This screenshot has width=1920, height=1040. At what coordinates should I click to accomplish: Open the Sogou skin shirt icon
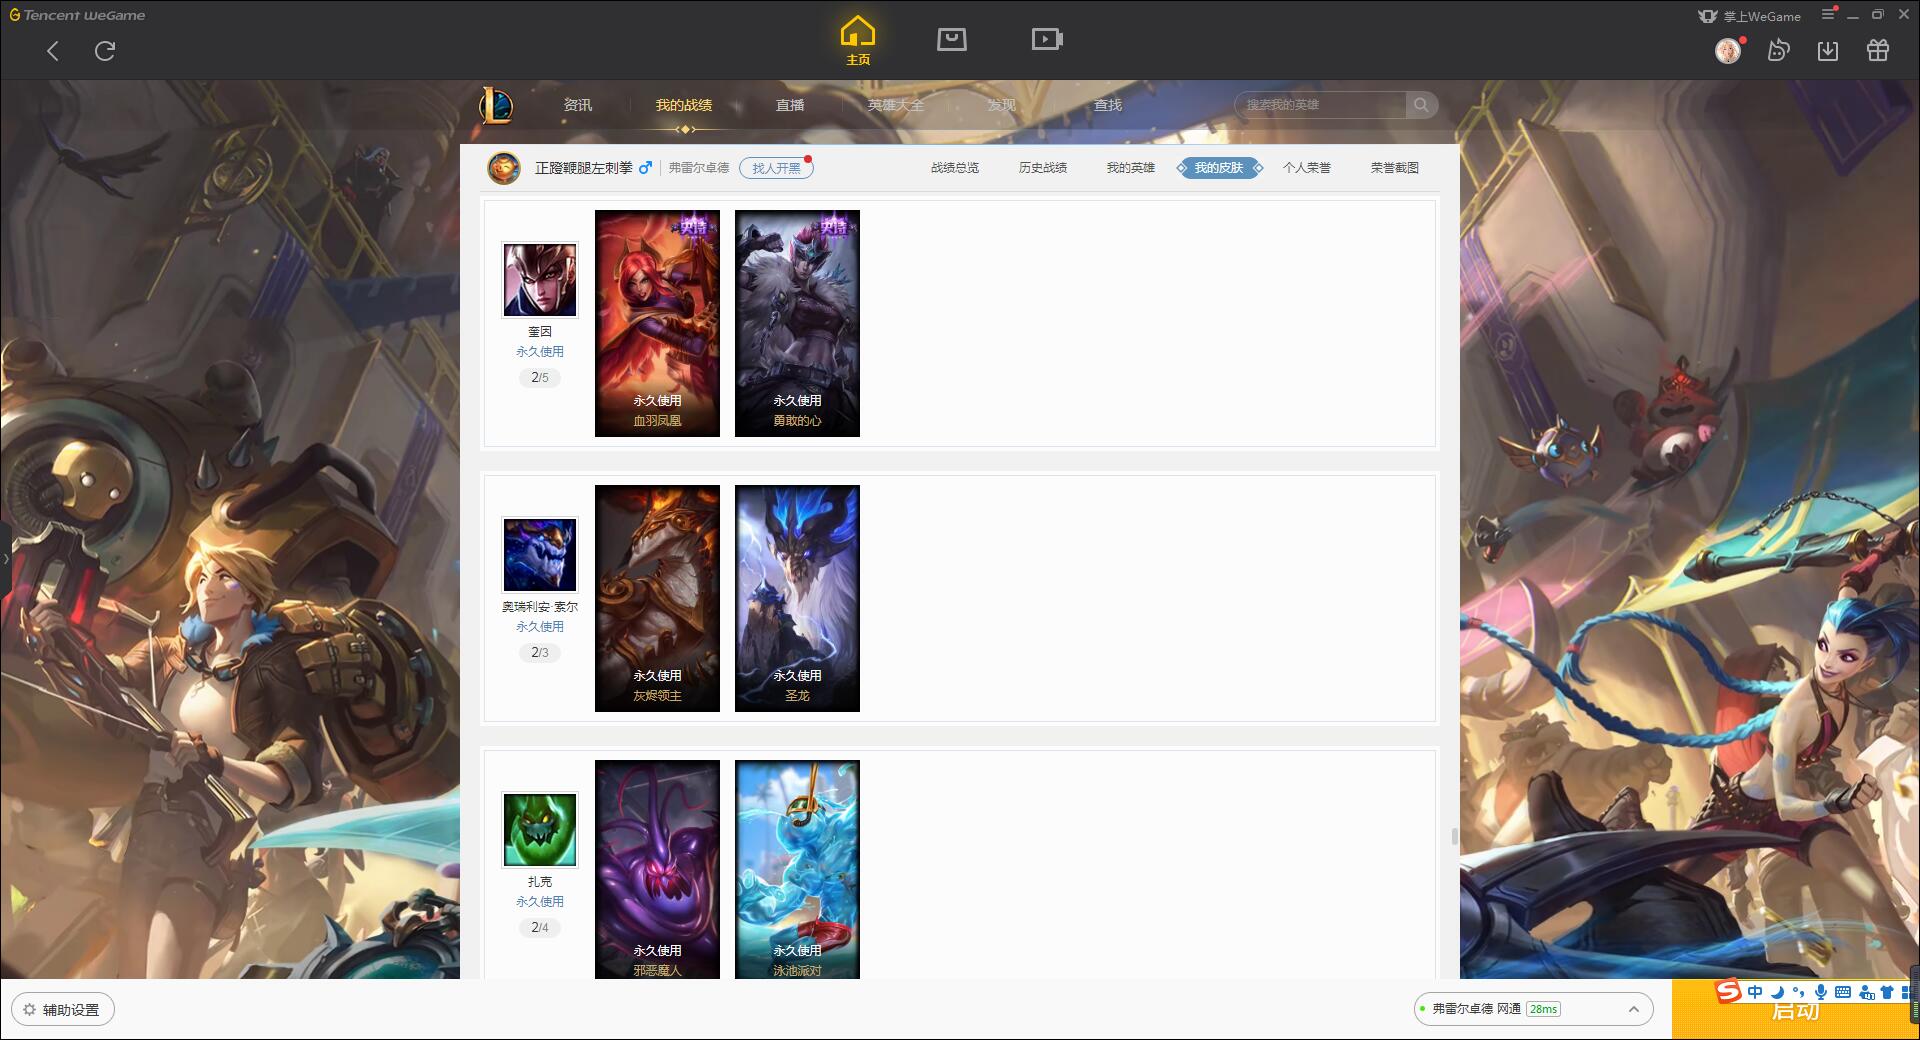click(x=1887, y=992)
